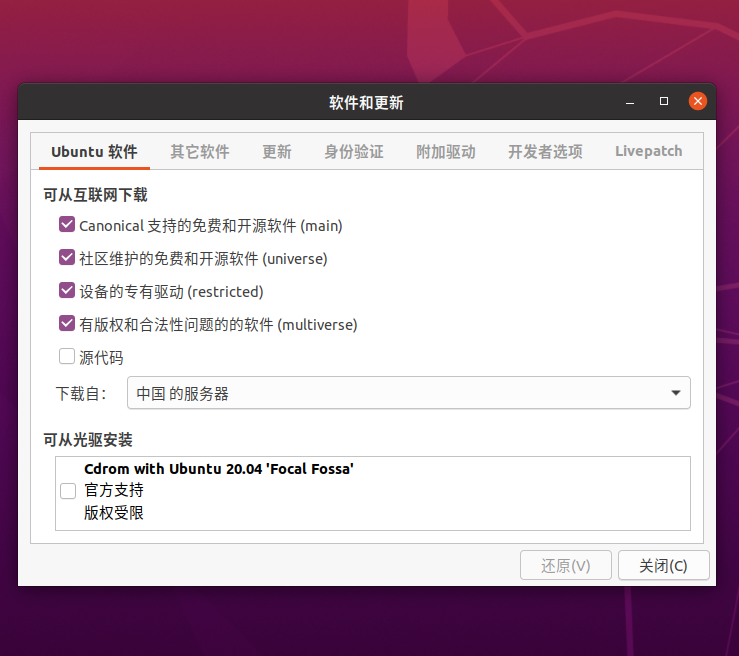
Task: Disable 设备的专有驱动 (restricted)
Action: point(67,291)
